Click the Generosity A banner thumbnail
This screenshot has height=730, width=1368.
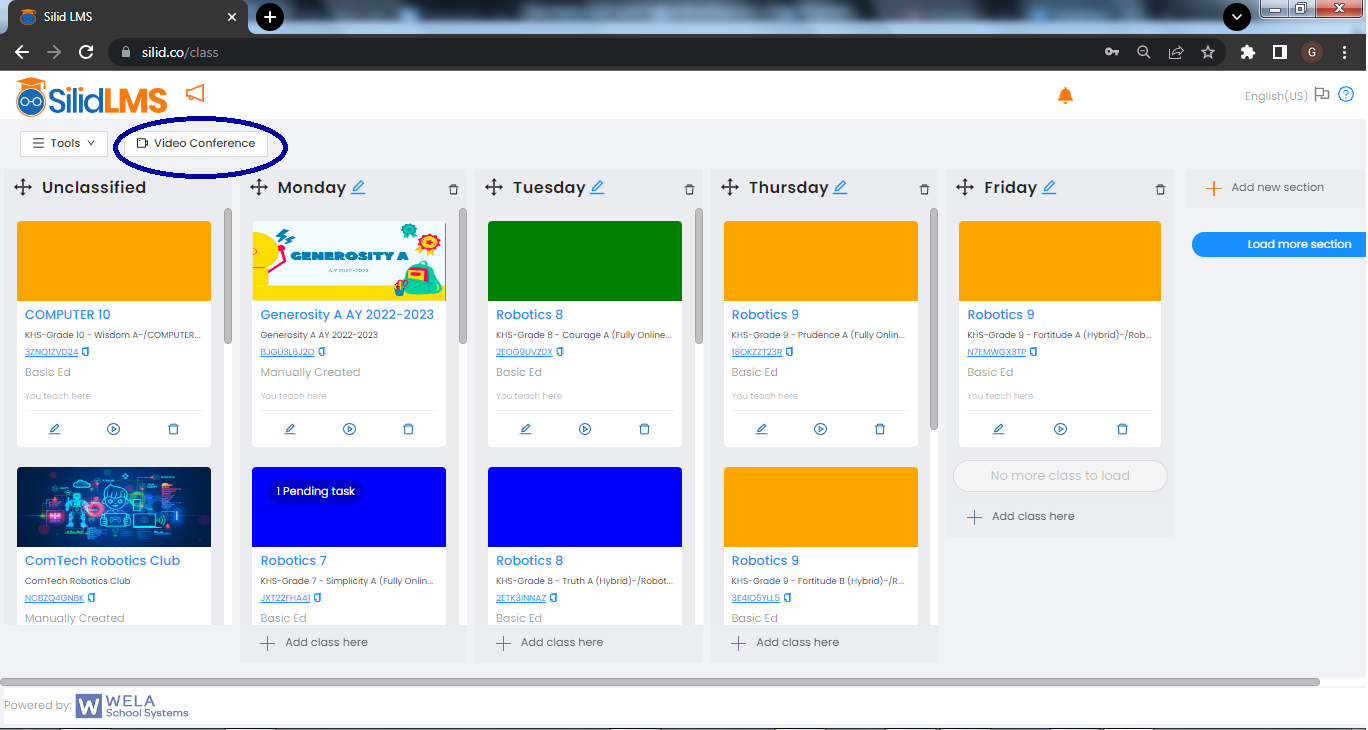[348, 260]
